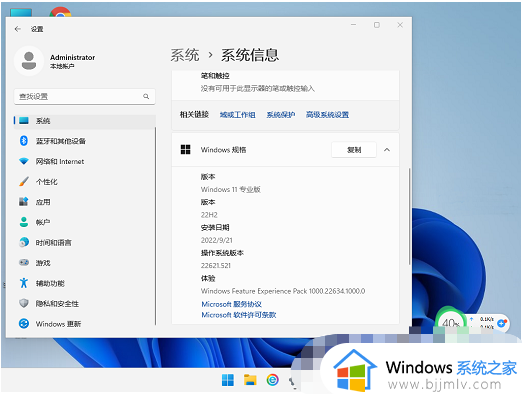The image size is (522, 398).
Task: Select the 系统 sidebar item
Action: coord(85,121)
